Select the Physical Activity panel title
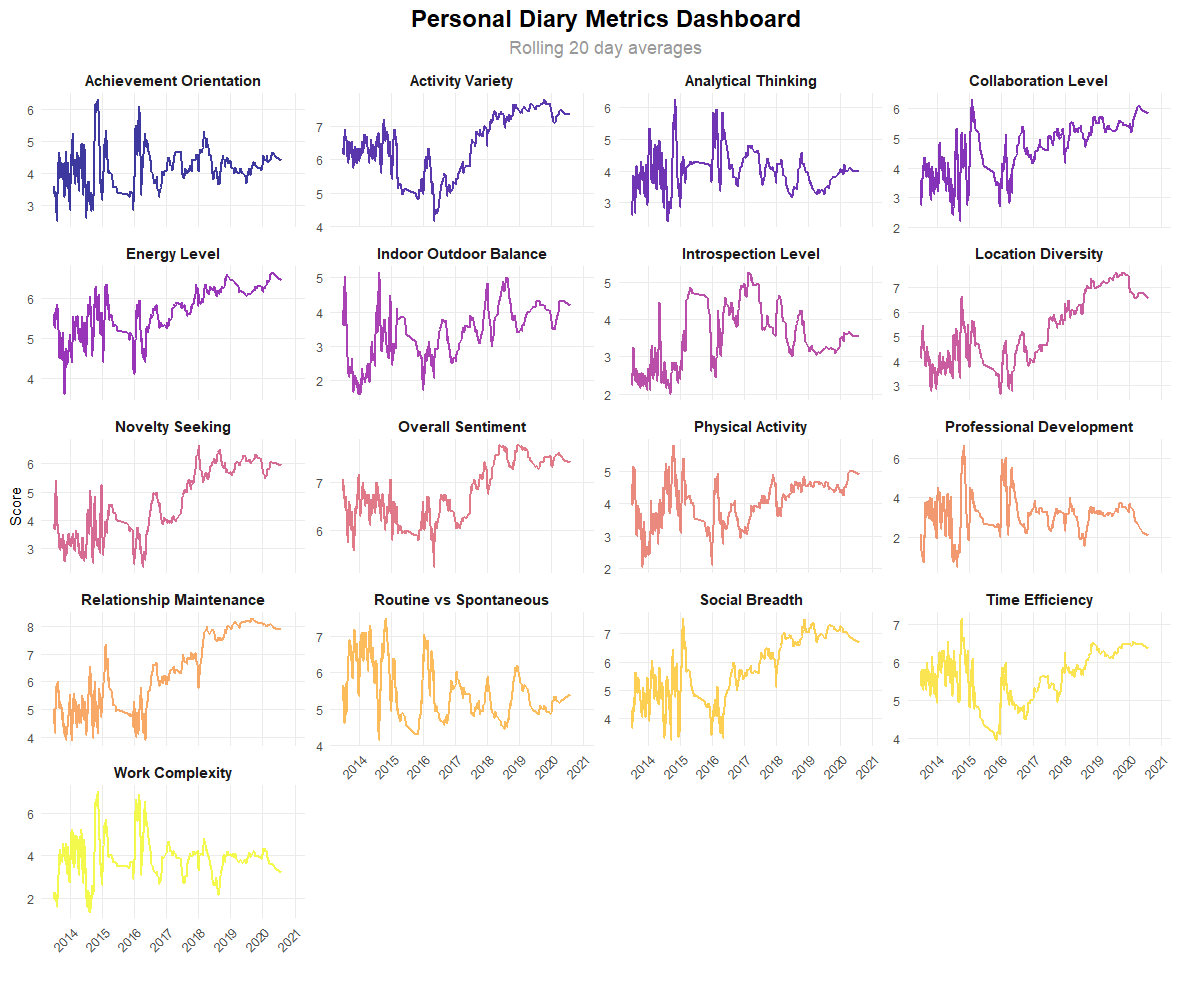 [x=750, y=427]
